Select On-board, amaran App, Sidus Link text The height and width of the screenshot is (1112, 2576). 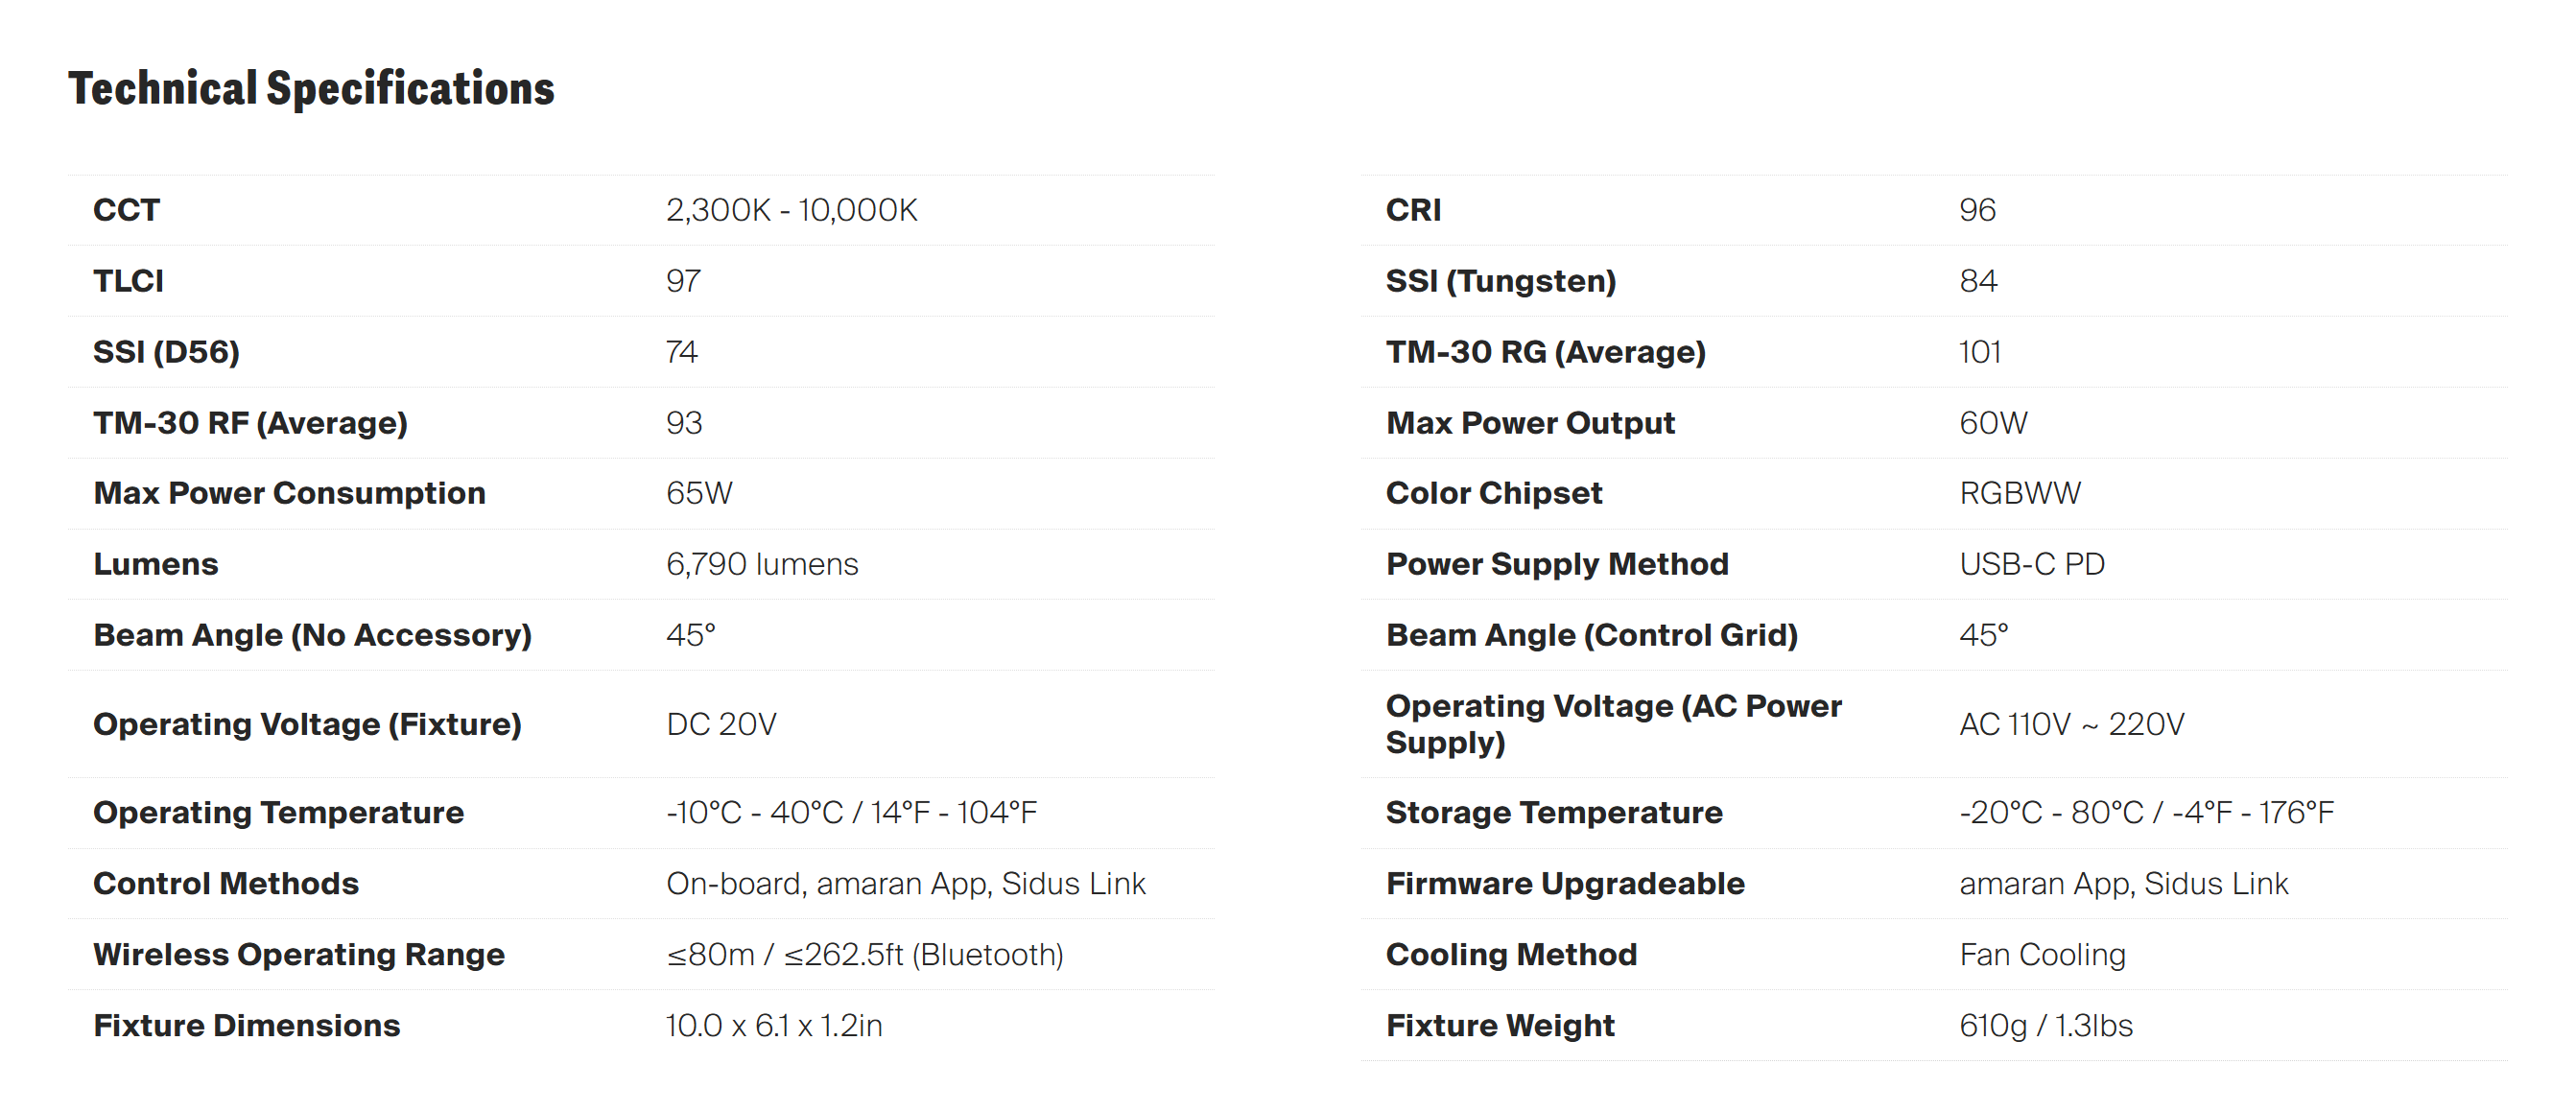click(x=905, y=883)
